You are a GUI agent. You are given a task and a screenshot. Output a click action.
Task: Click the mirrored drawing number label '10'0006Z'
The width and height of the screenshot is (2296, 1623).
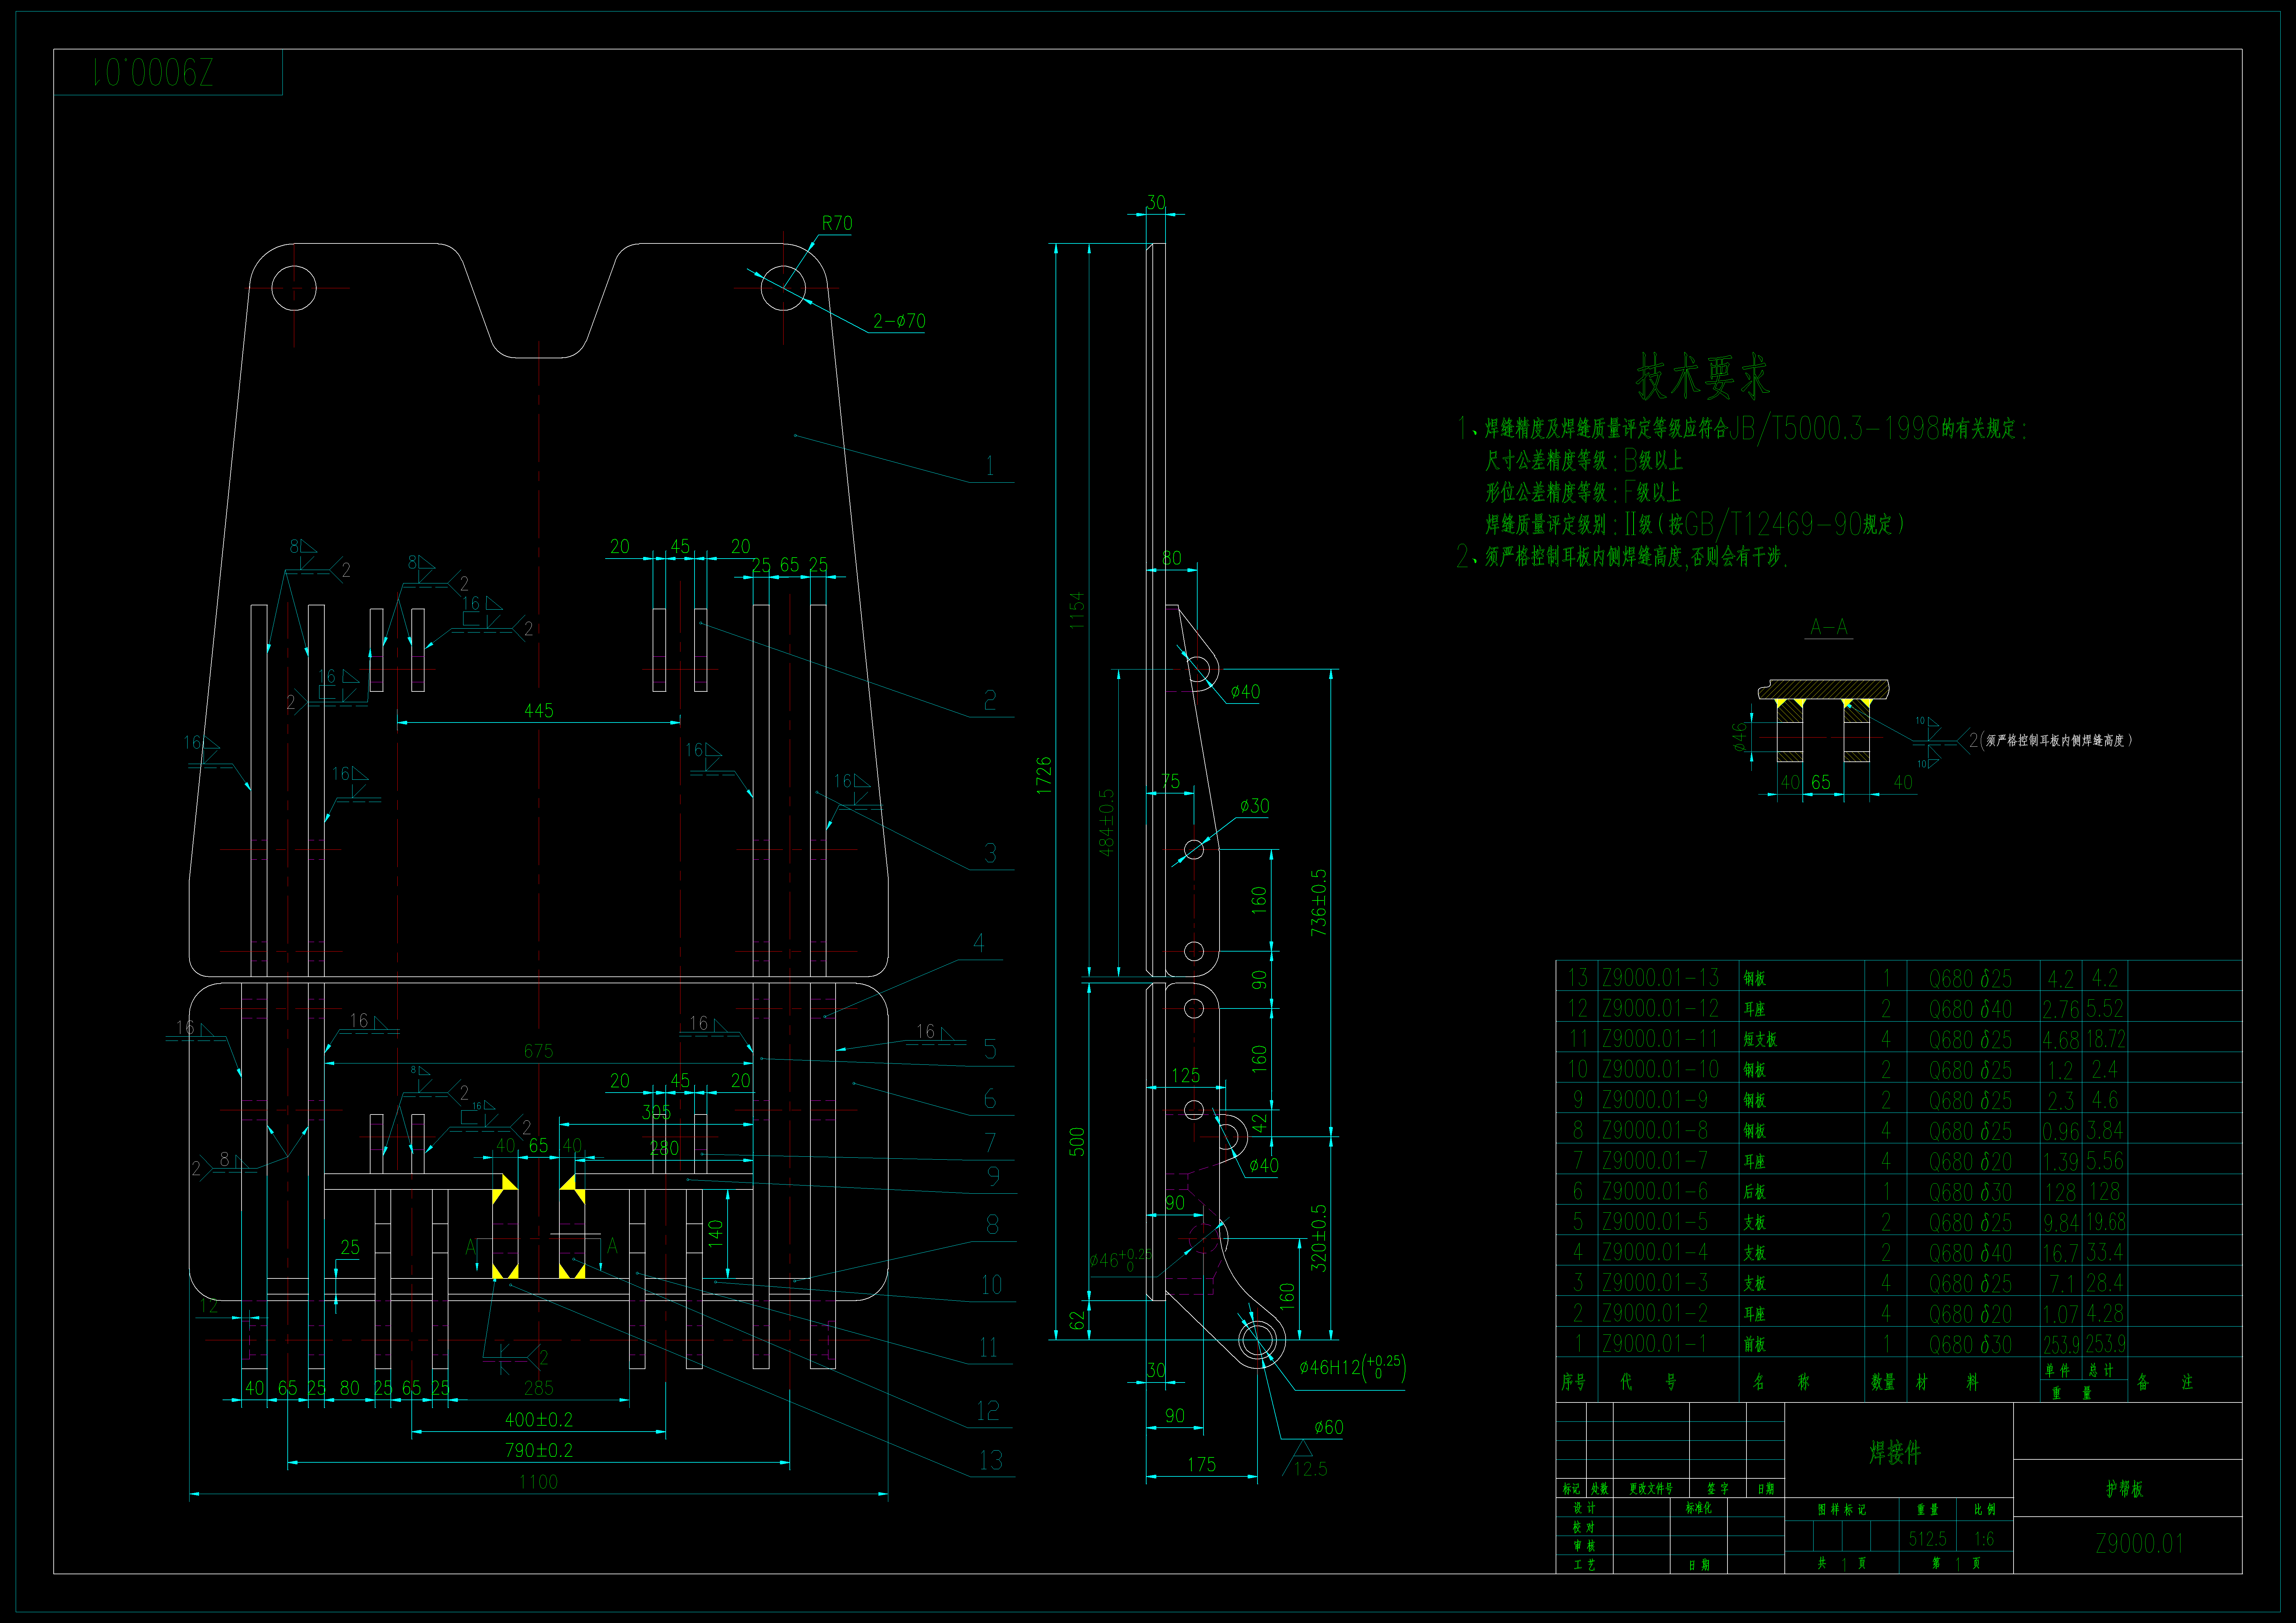click(x=153, y=72)
